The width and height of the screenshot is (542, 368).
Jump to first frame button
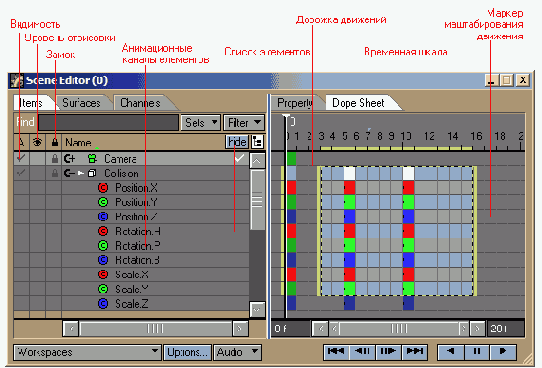[336, 352]
